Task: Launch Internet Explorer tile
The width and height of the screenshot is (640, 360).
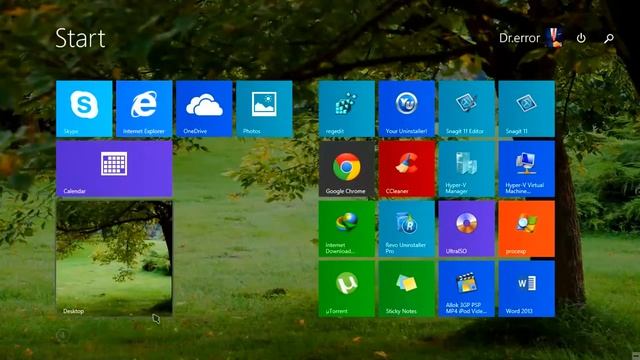Action: point(144,109)
